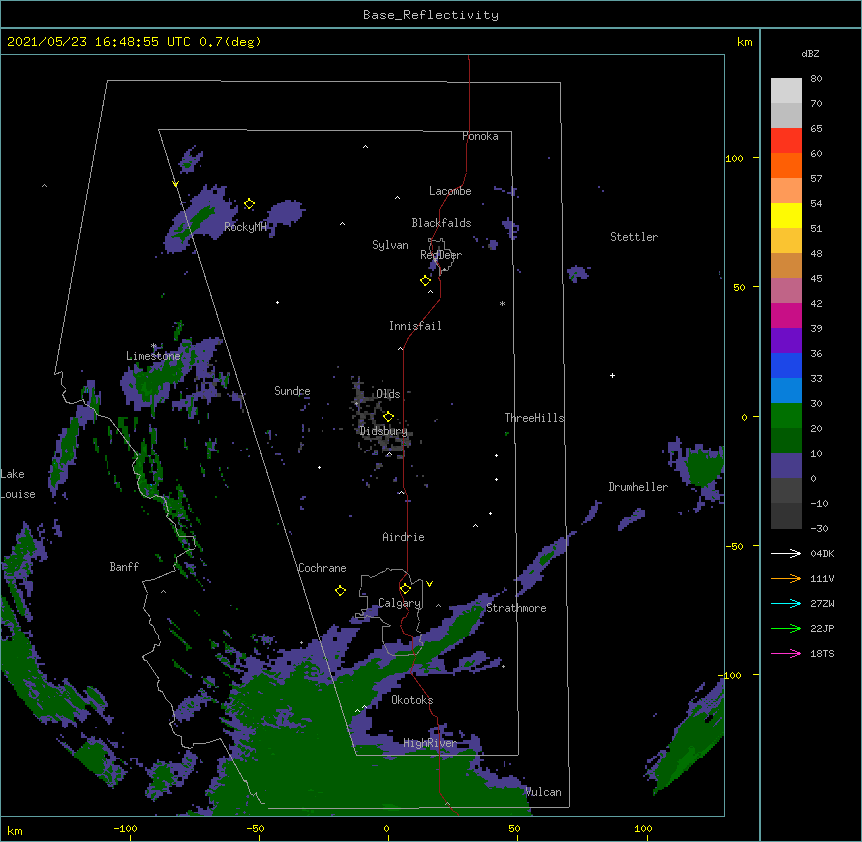Click the violet 36-39 dBZ color band

pos(786,341)
